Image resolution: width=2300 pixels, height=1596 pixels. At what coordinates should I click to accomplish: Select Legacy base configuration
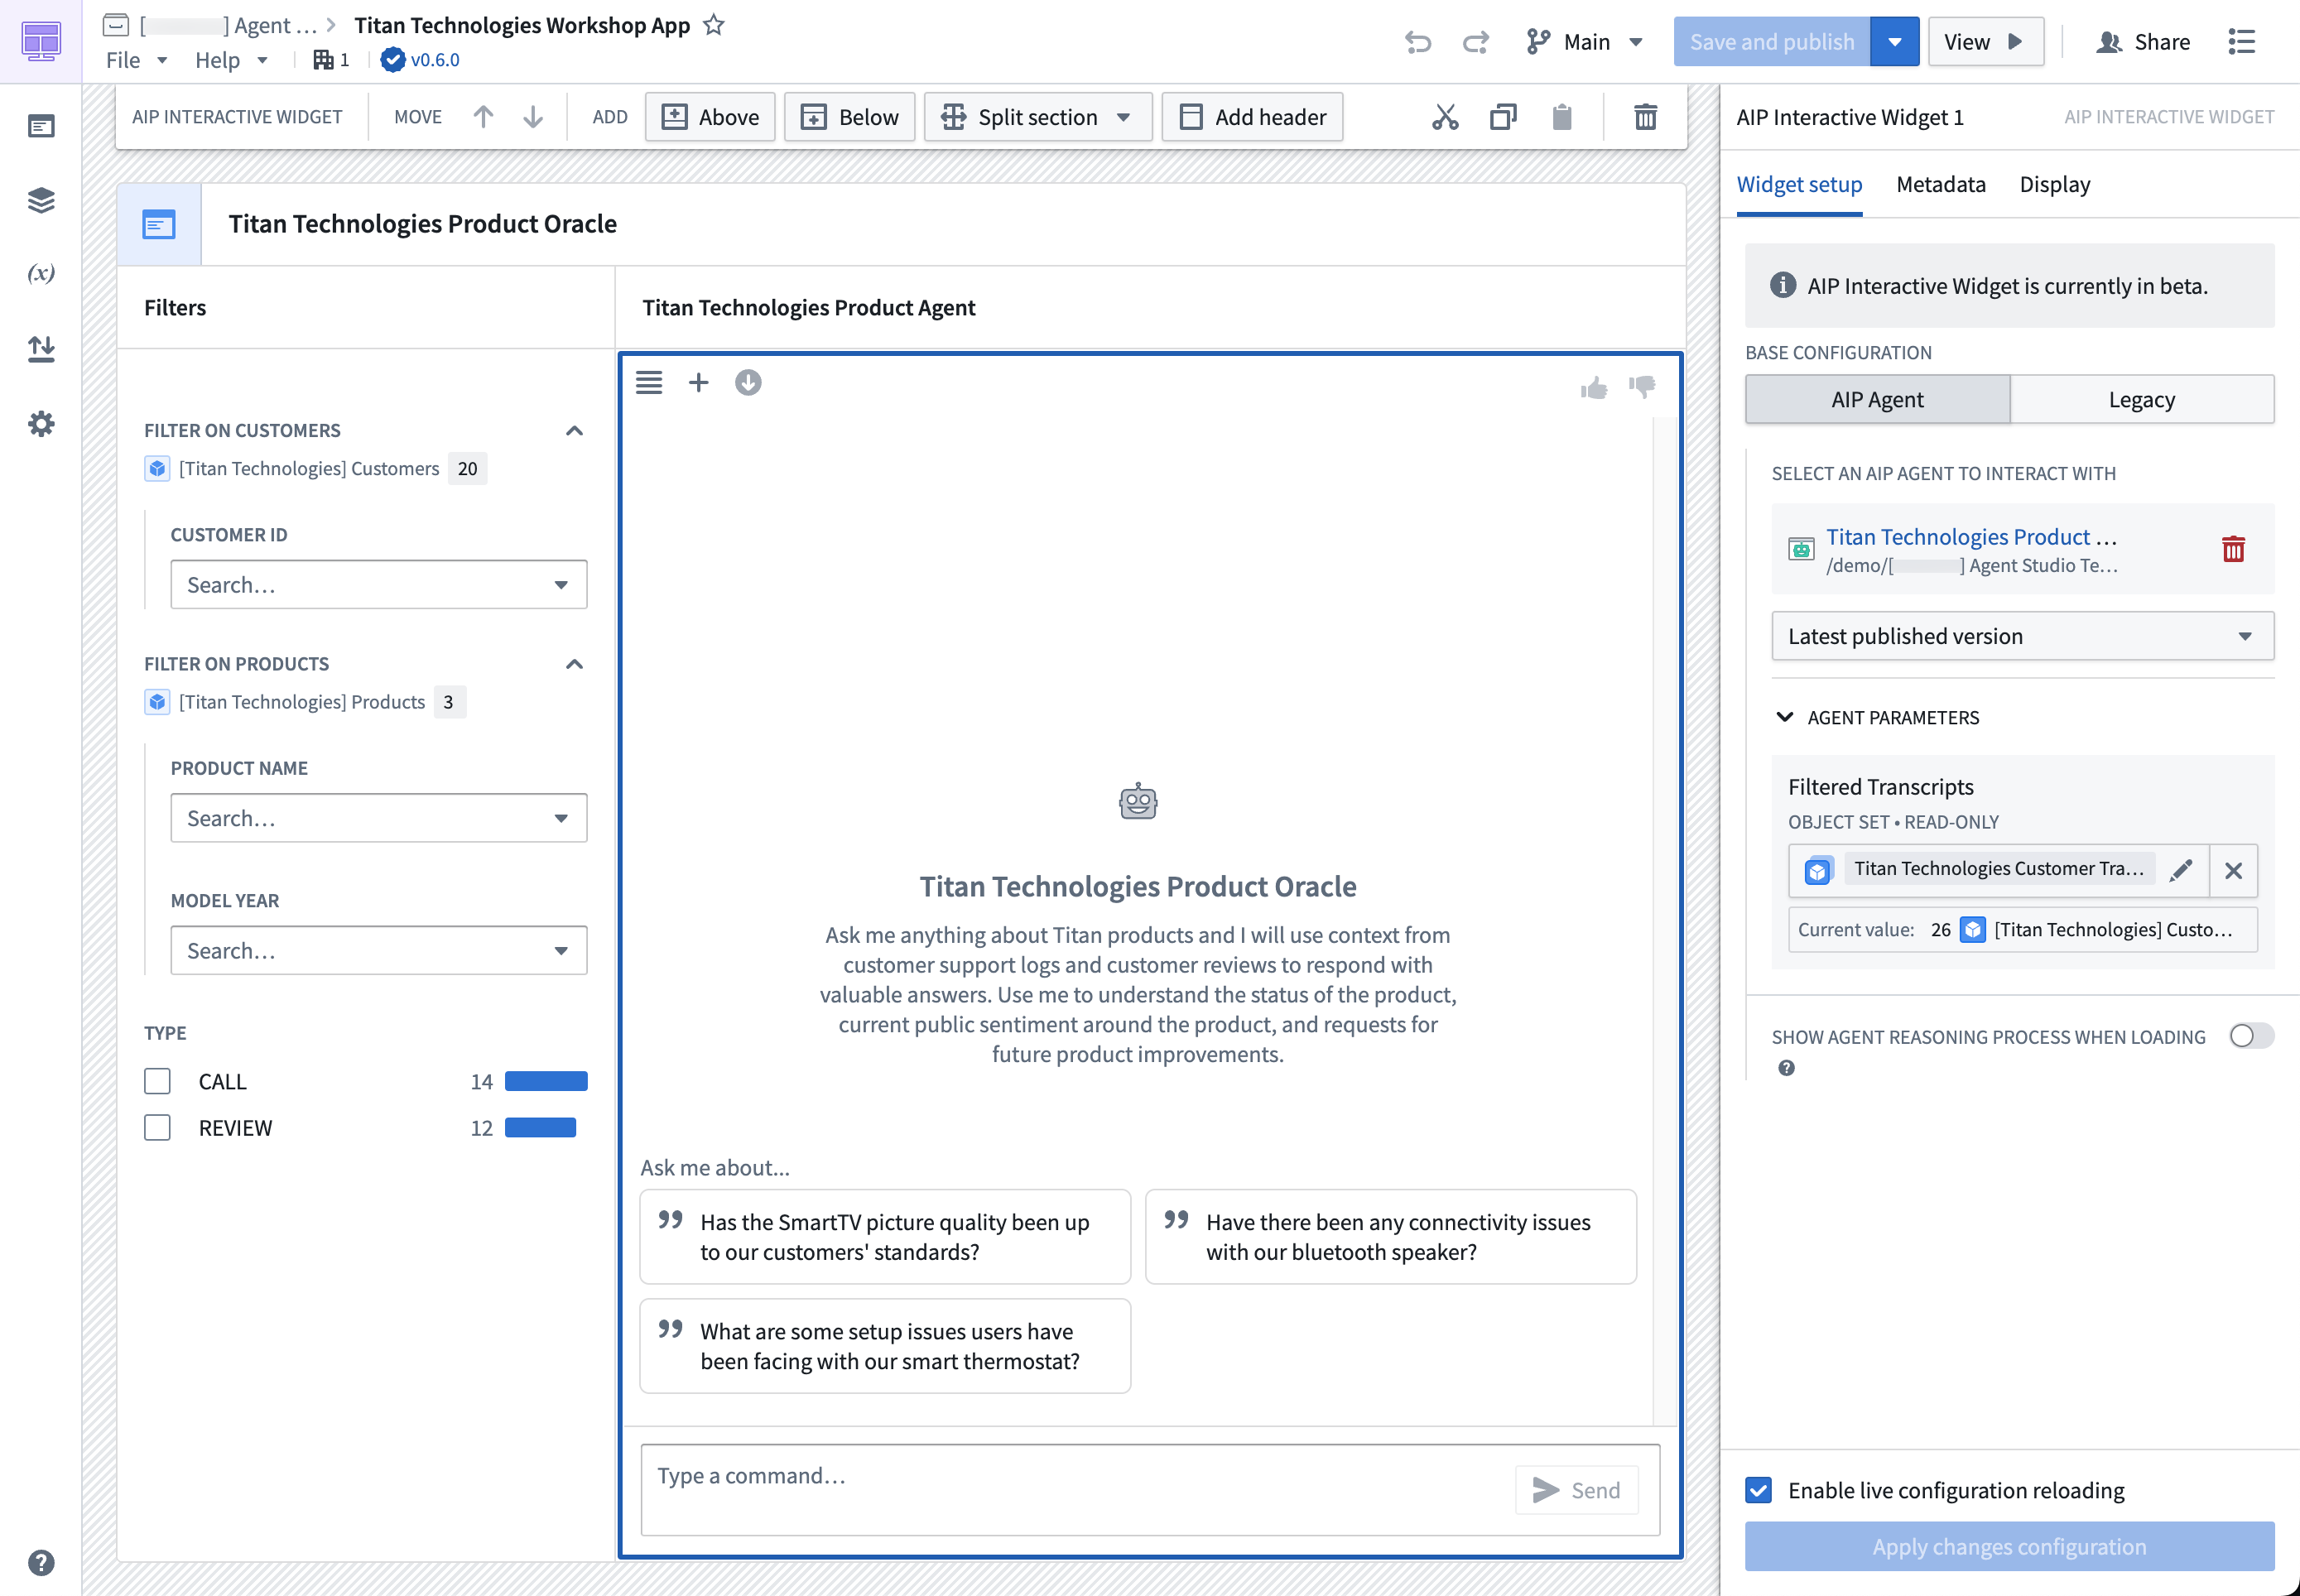pyautogui.click(x=2141, y=400)
